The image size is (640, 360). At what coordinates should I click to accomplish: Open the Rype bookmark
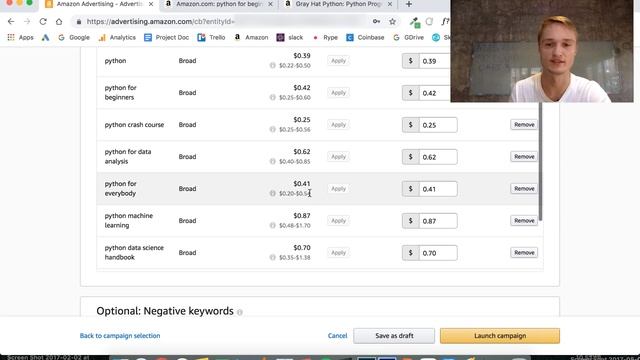[325, 37]
